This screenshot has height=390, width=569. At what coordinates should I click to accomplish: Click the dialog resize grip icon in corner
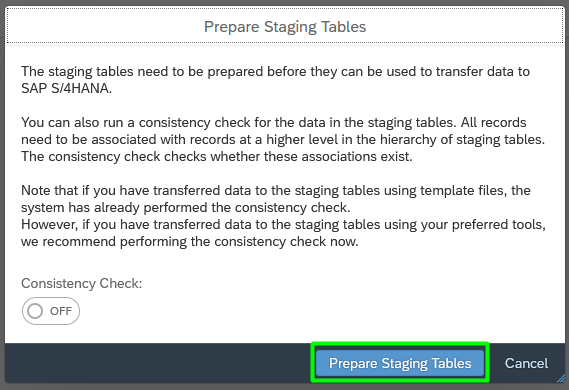tap(561, 378)
